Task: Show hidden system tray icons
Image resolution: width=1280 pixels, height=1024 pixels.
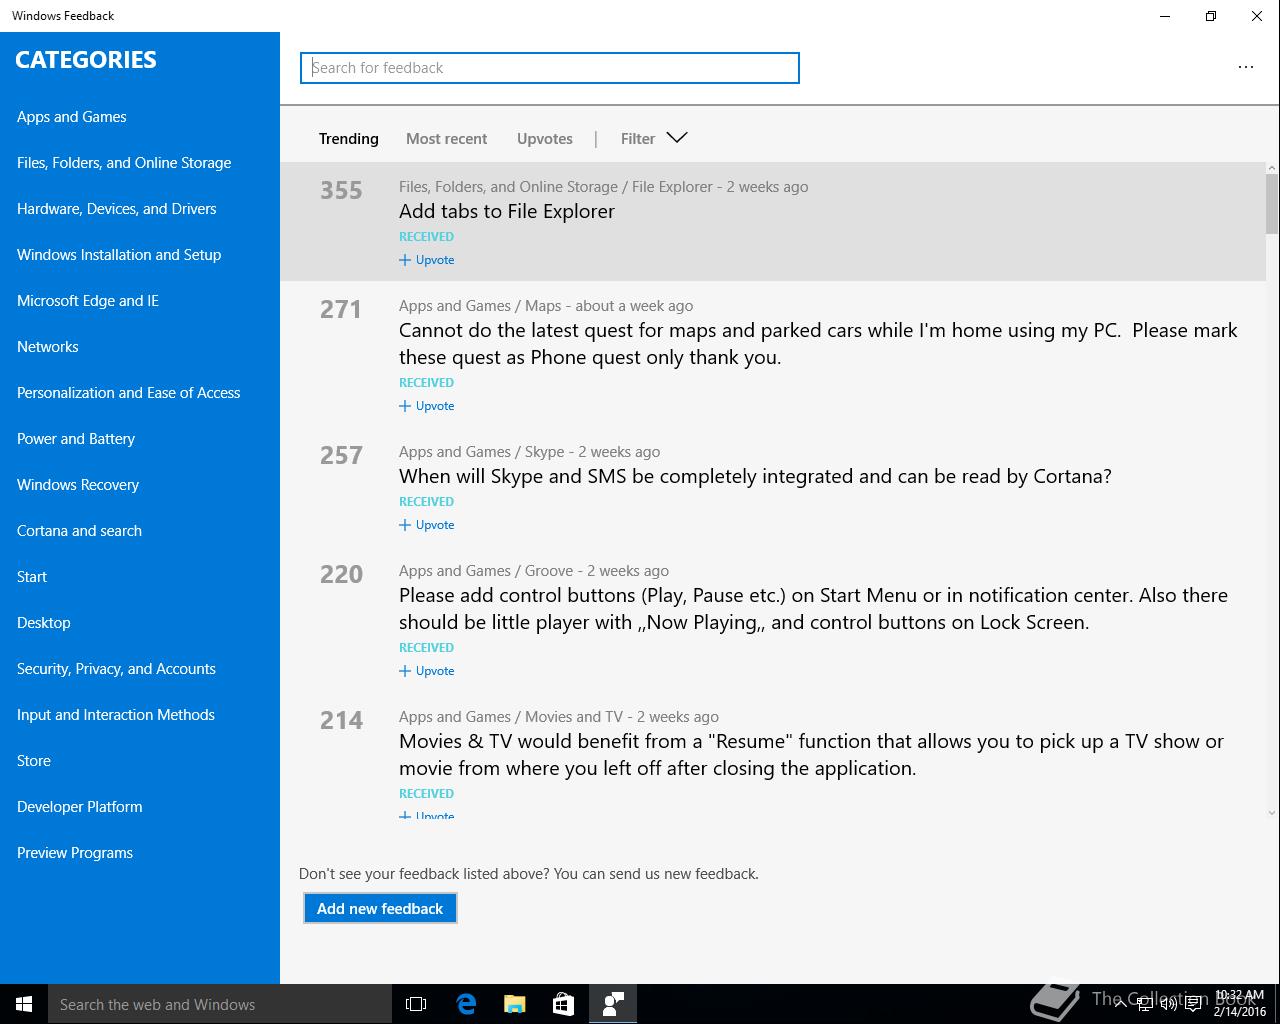Action: point(1119,1004)
